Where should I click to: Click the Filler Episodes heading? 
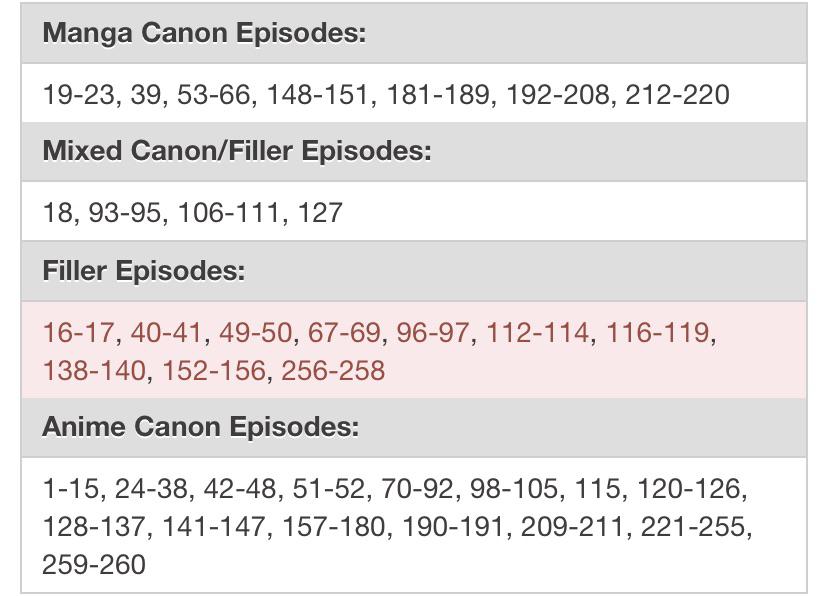pyautogui.click(x=143, y=271)
